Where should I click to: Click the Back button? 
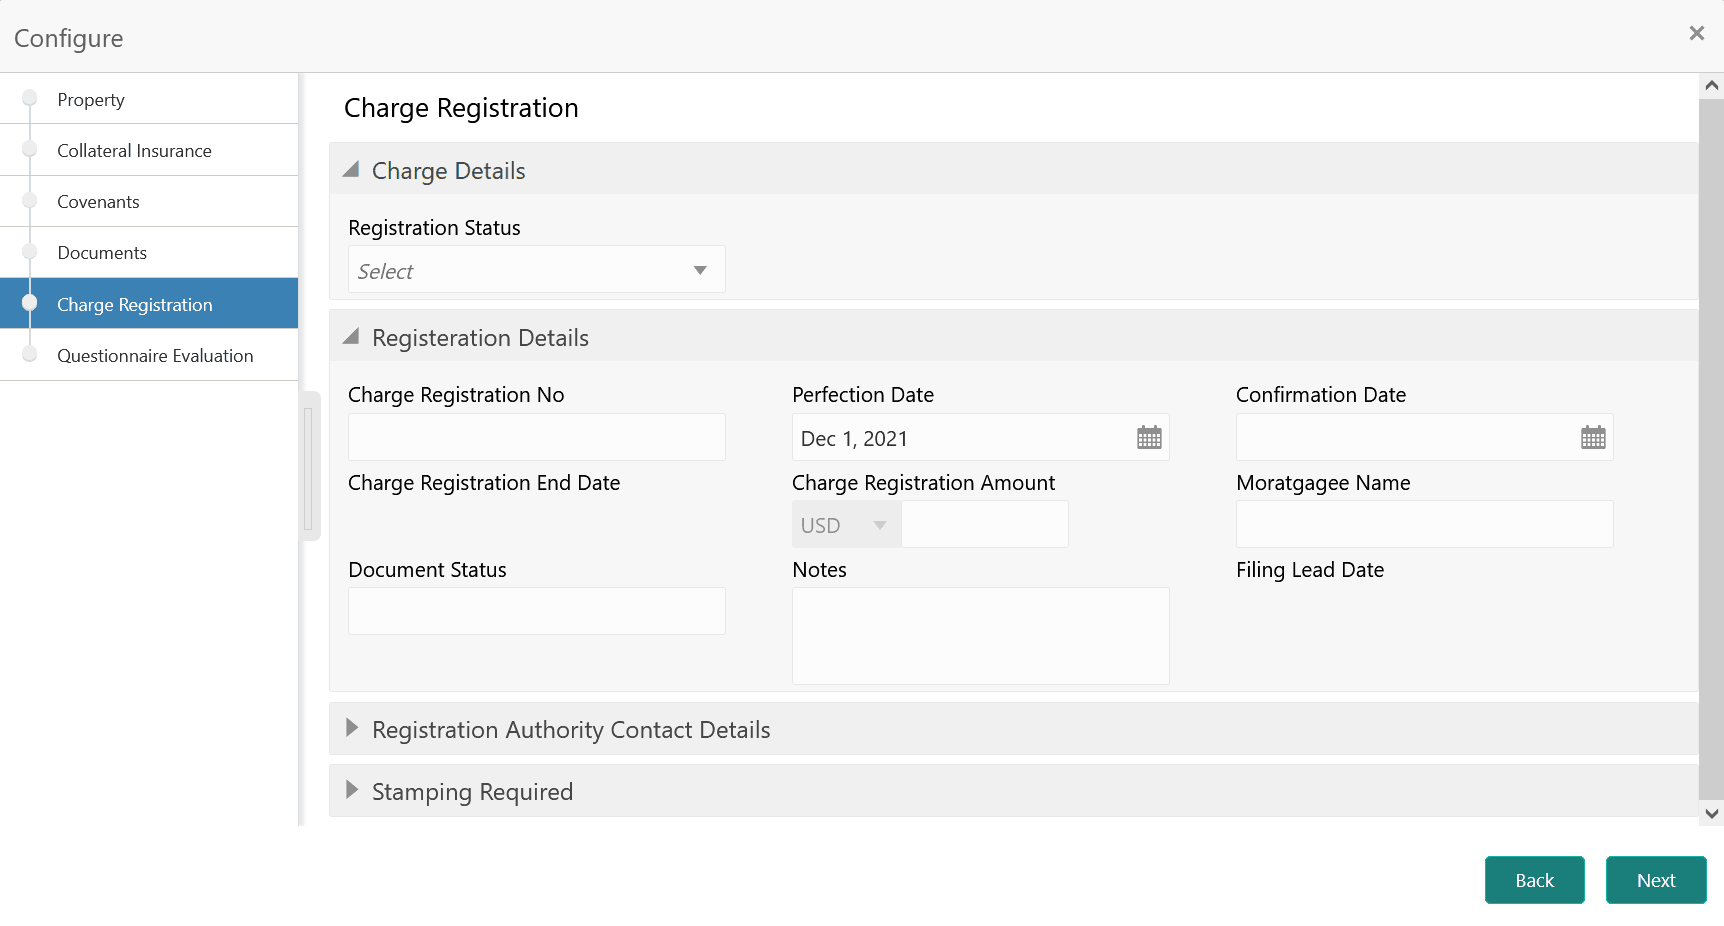click(x=1534, y=879)
